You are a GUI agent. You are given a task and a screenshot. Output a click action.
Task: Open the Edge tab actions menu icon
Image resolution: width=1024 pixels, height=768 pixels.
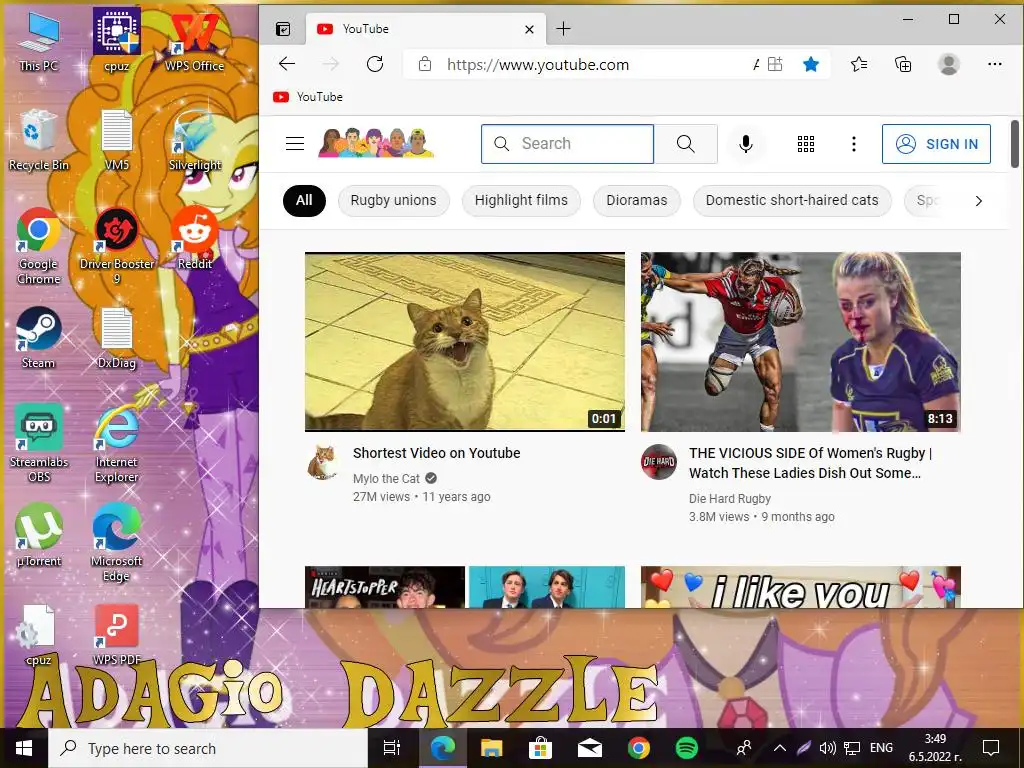tap(283, 29)
